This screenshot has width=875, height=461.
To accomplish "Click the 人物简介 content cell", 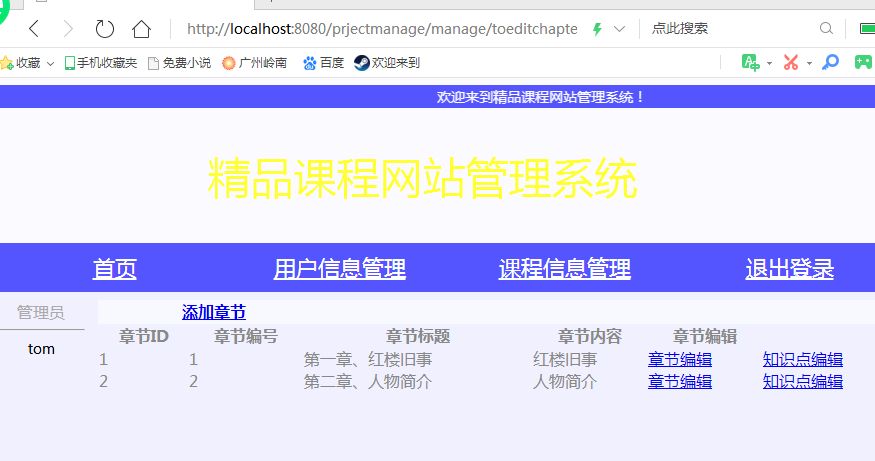I will tap(565, 382).
